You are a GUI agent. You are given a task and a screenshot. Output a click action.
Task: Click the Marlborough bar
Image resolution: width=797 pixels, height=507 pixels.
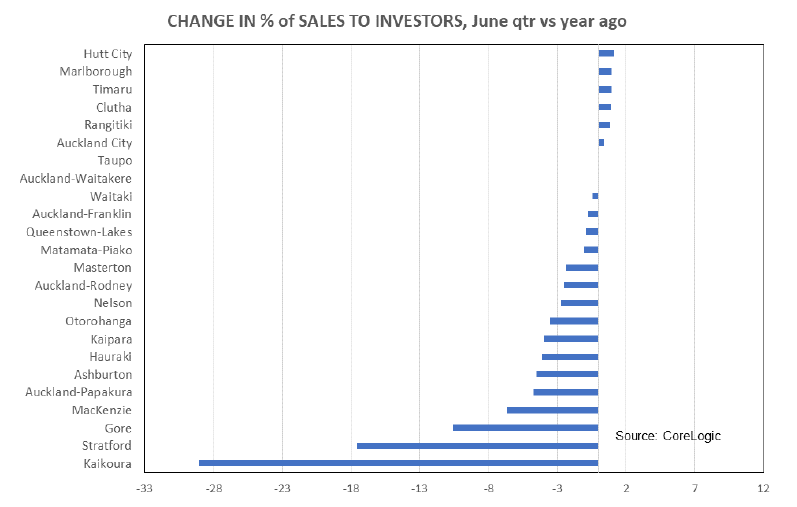[605, 71]
